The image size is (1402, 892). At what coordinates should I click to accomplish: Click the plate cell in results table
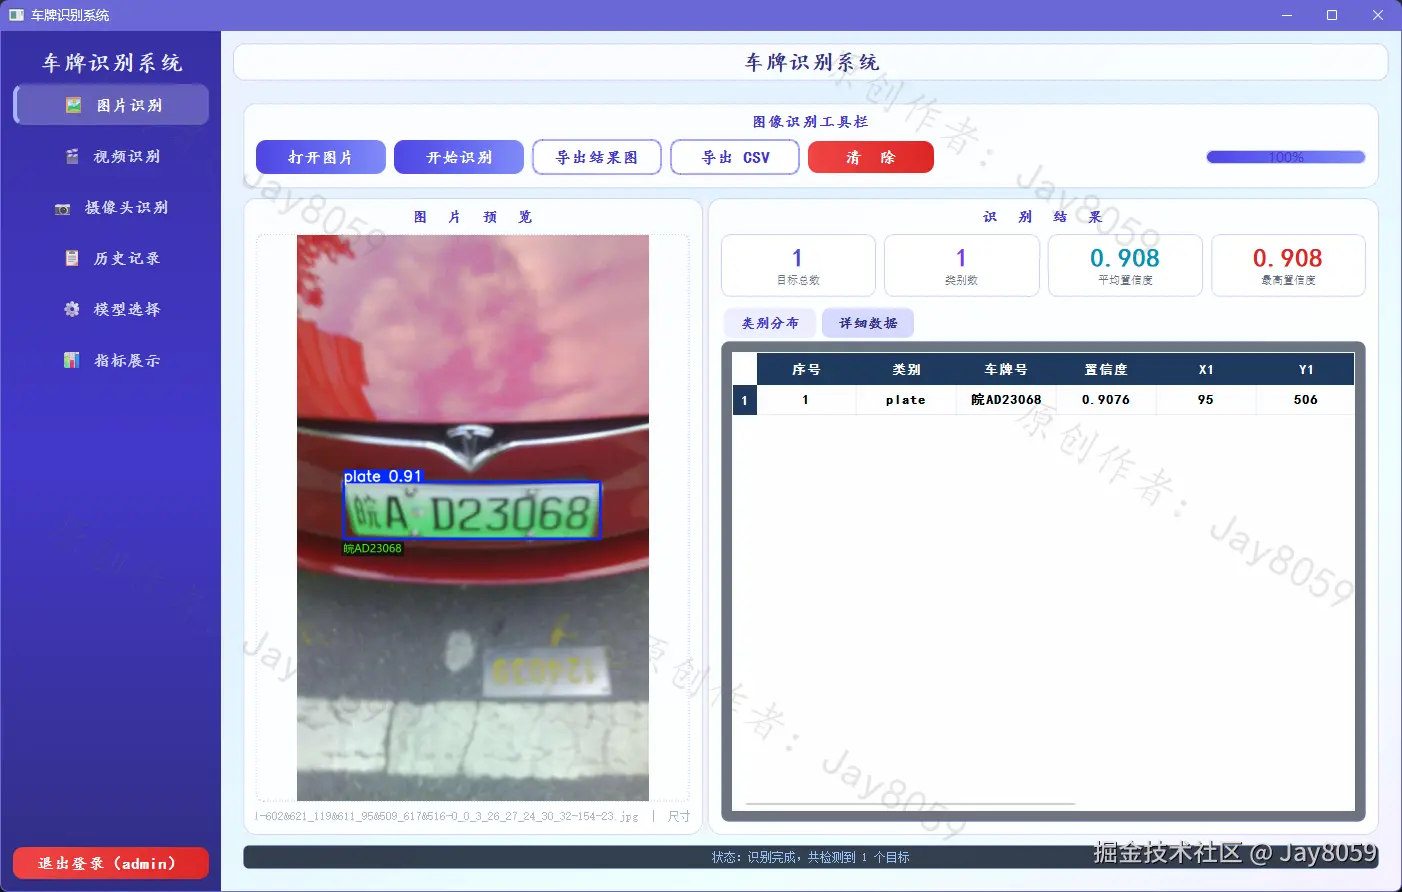click(x=906, y=400)
